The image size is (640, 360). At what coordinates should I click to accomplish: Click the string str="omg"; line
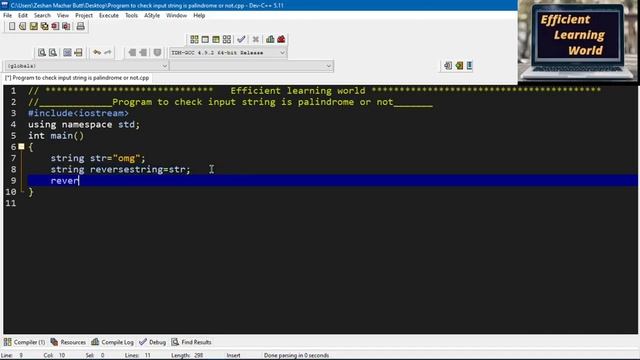[x=98, y=158]
